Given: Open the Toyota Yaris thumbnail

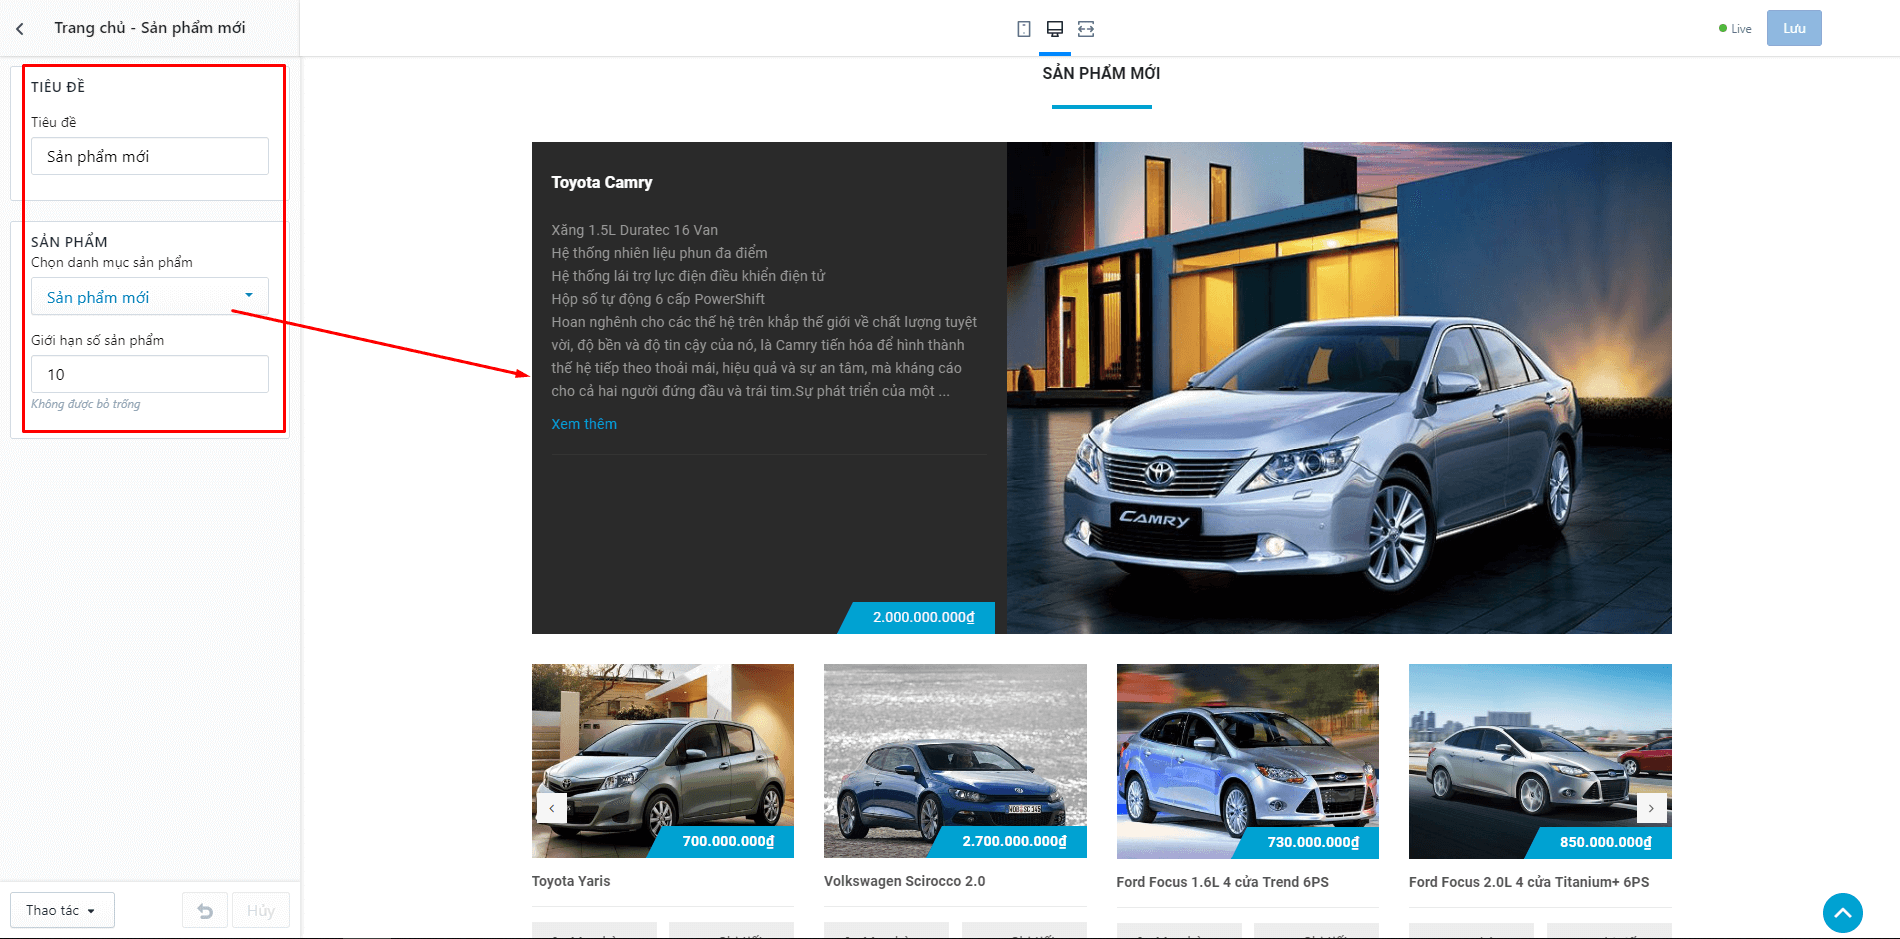Looking at the screenshot, I should 663,761.
